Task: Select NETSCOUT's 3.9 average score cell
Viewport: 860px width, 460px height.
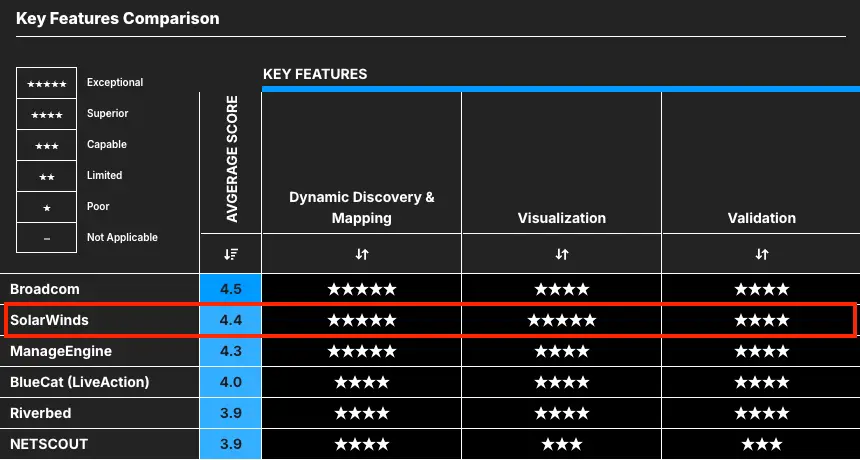Action: point(231,444)
